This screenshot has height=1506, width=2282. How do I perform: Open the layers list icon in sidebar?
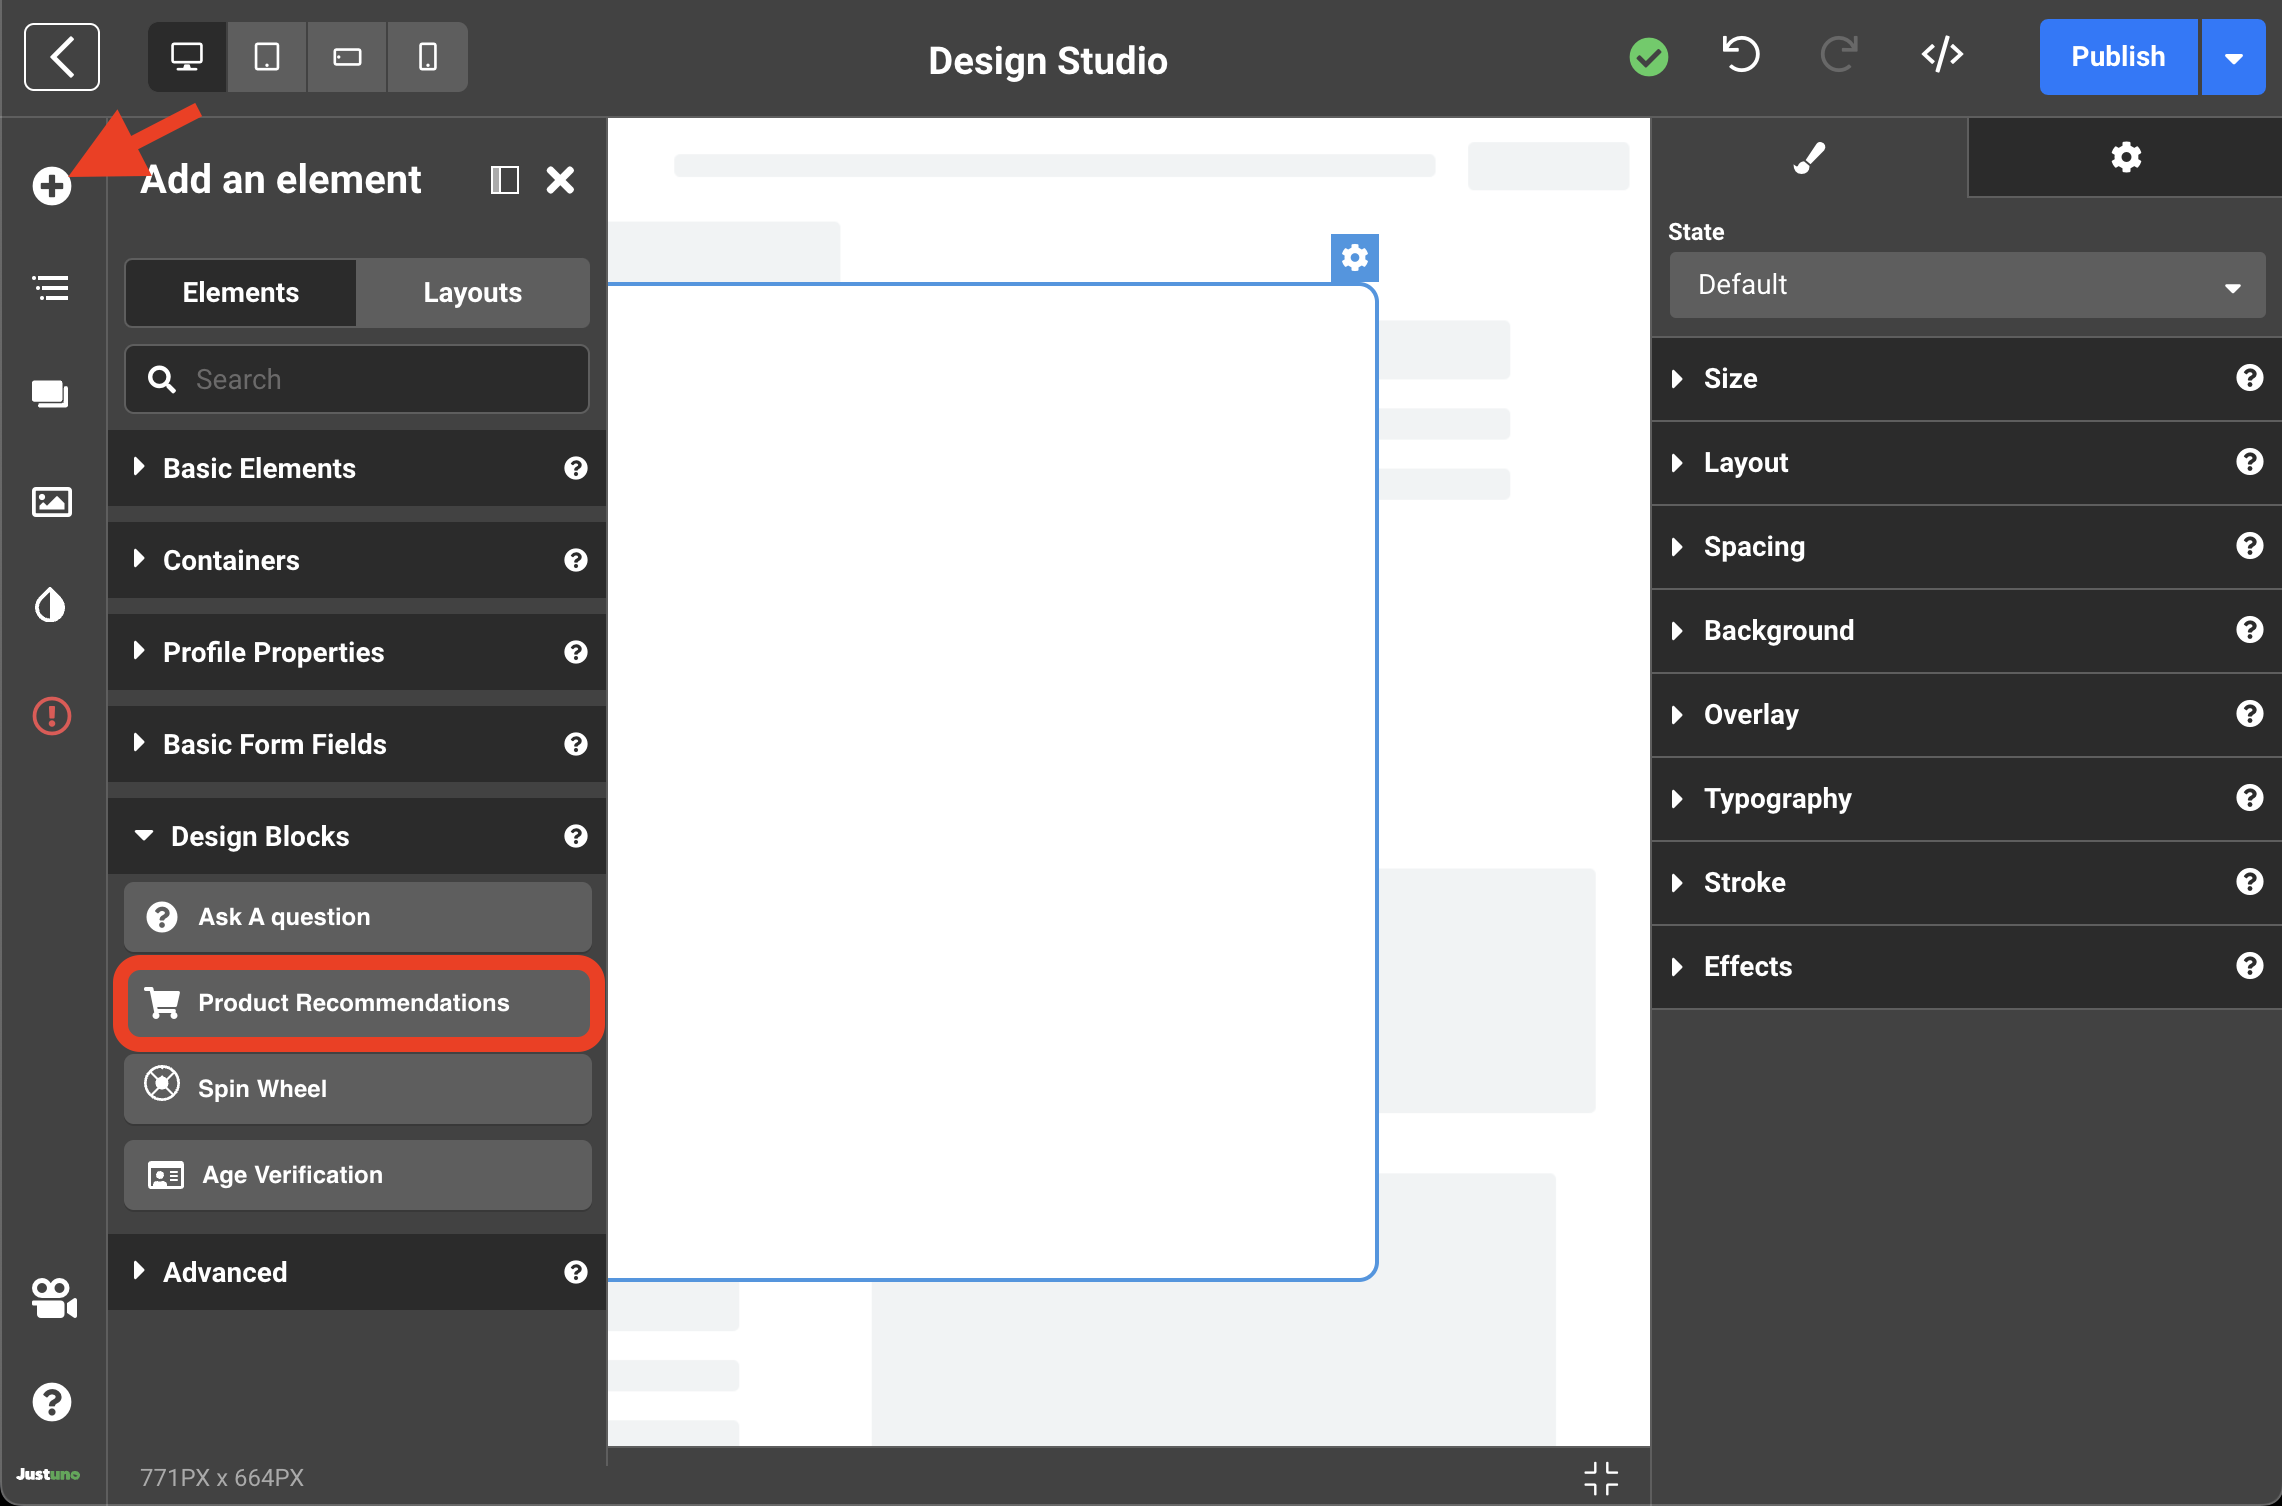click(x=51, y=289)
